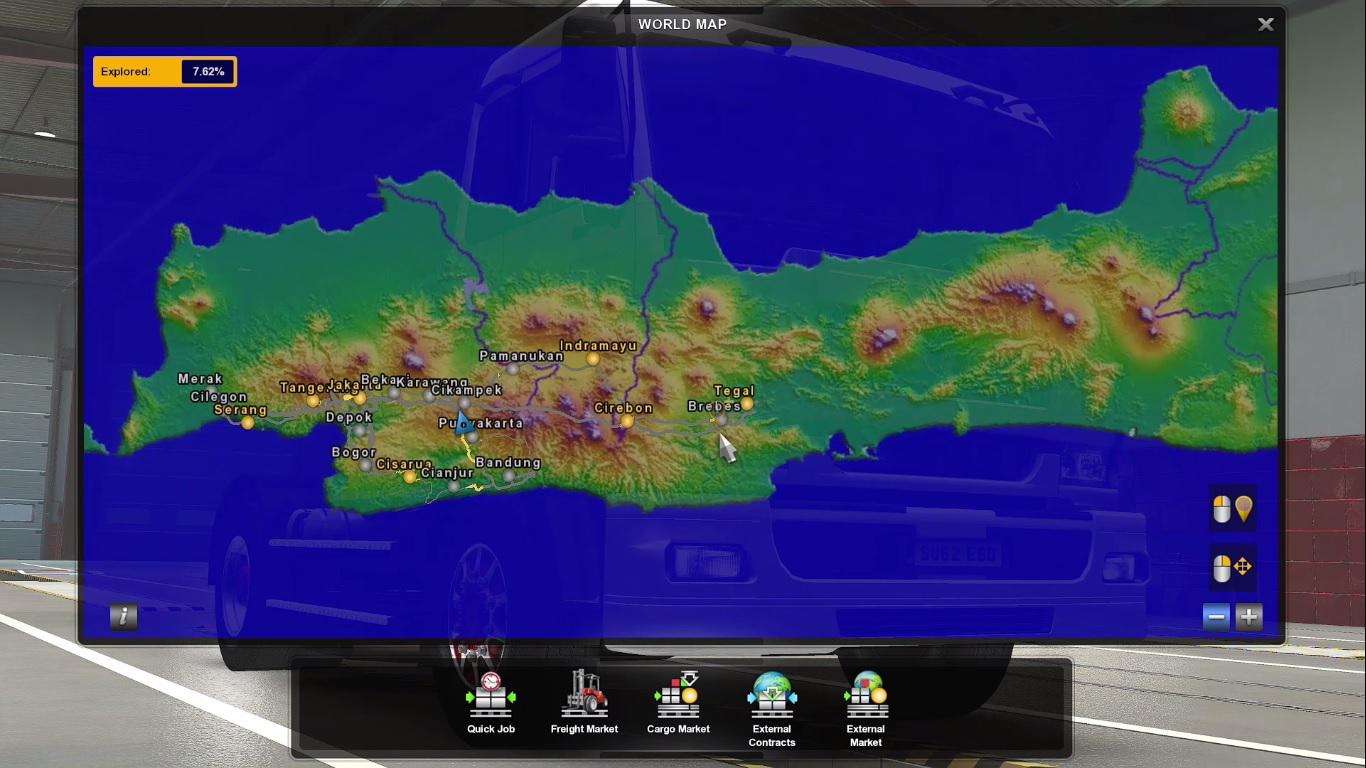Click the Explored percentage indicator
Viewport: 1366px width, 768px height.
165,72
